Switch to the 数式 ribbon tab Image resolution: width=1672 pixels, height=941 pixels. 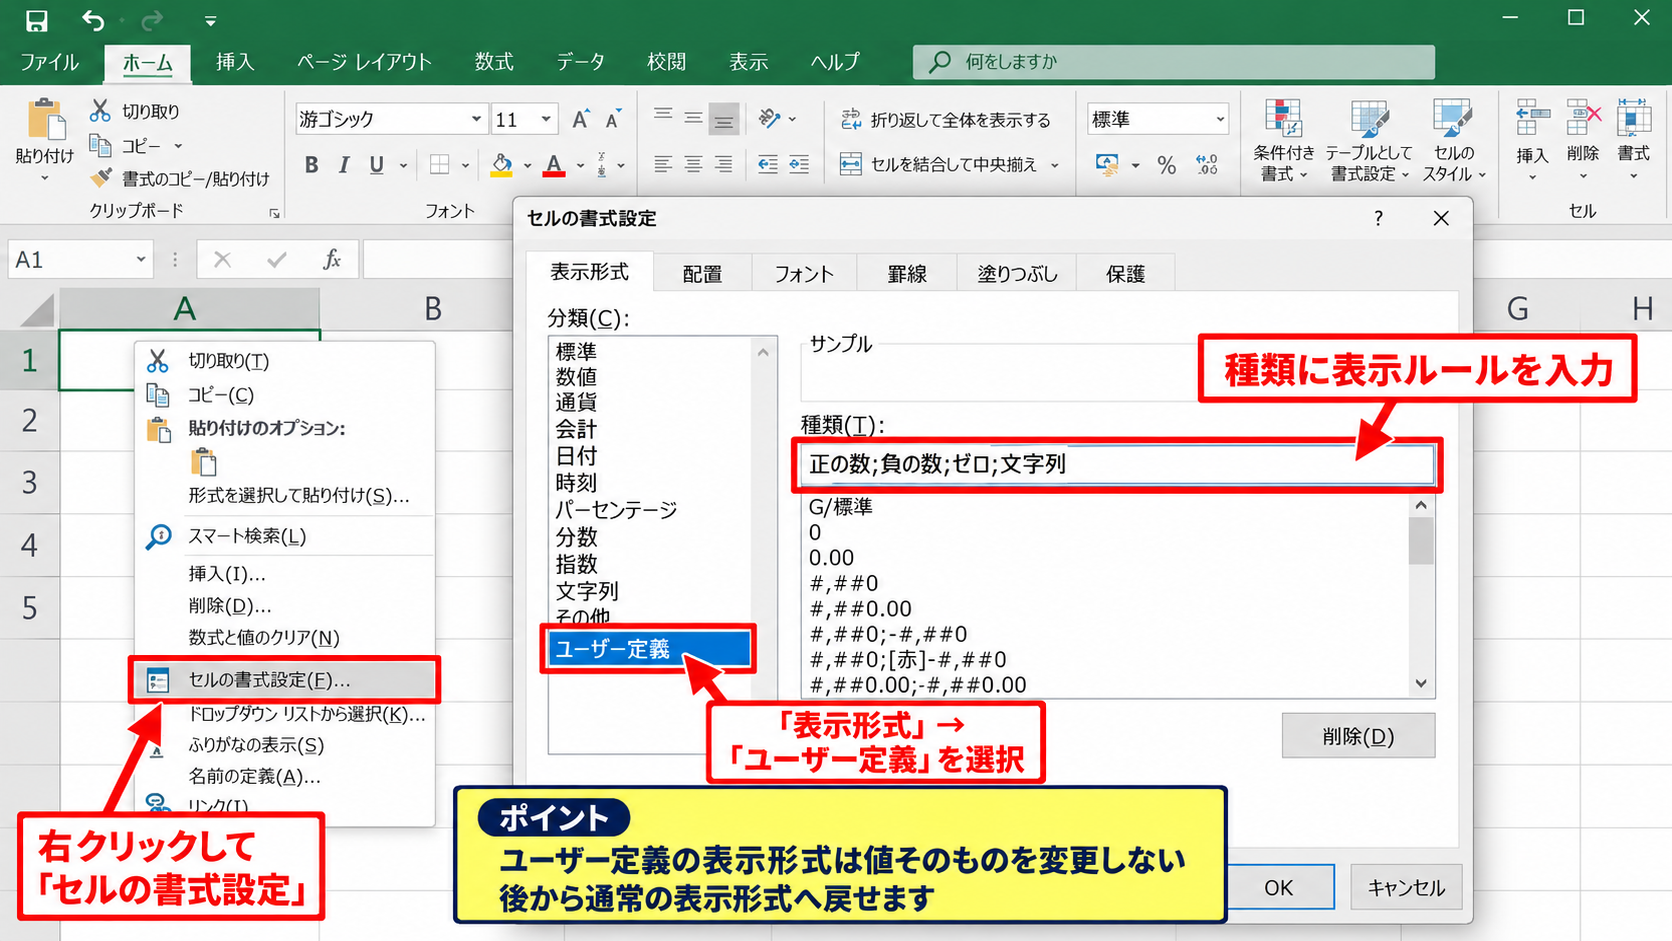click(x=494, y=62)
